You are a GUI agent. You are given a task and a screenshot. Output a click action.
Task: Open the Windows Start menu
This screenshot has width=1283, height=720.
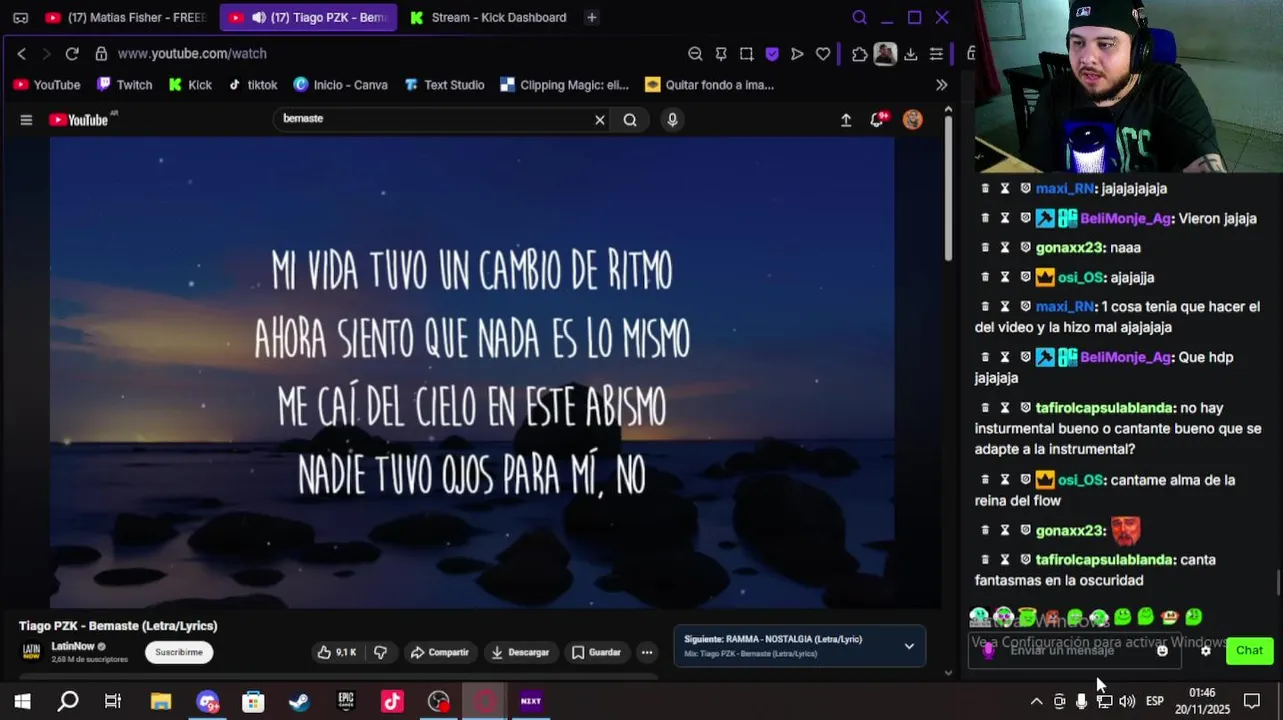click(x=22, y=701)
